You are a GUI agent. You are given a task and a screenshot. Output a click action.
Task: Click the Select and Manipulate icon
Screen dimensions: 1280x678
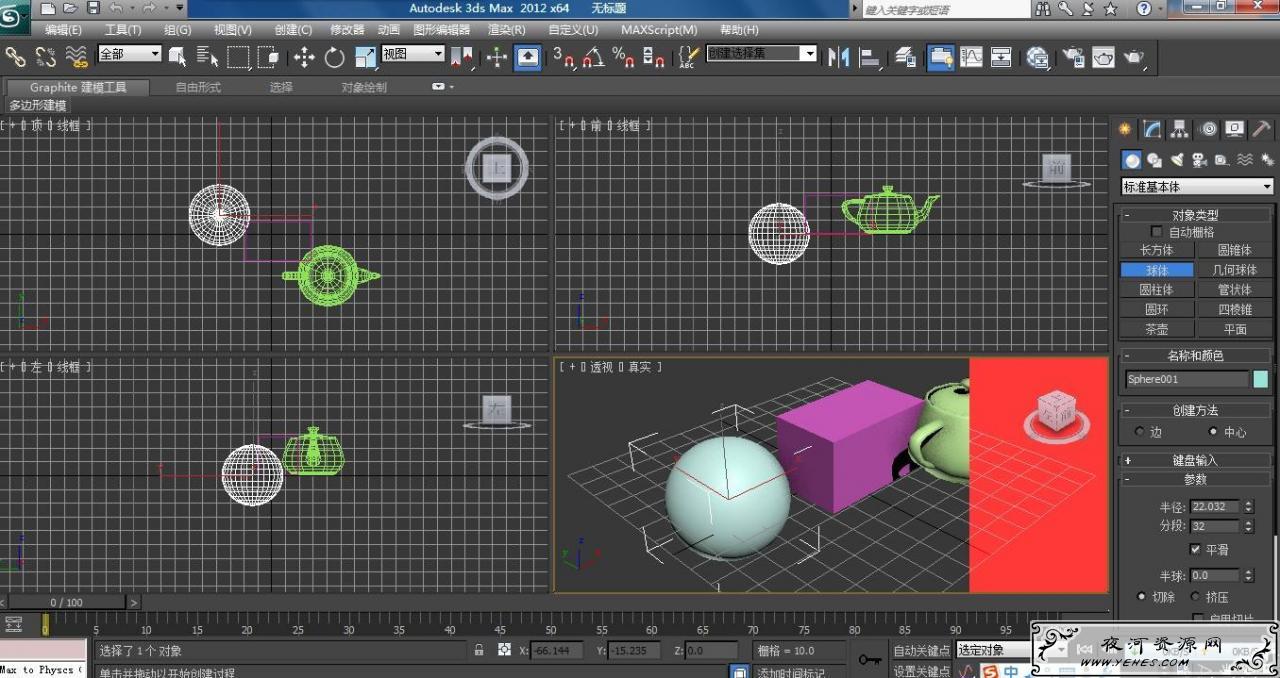[x=497, y=57]
